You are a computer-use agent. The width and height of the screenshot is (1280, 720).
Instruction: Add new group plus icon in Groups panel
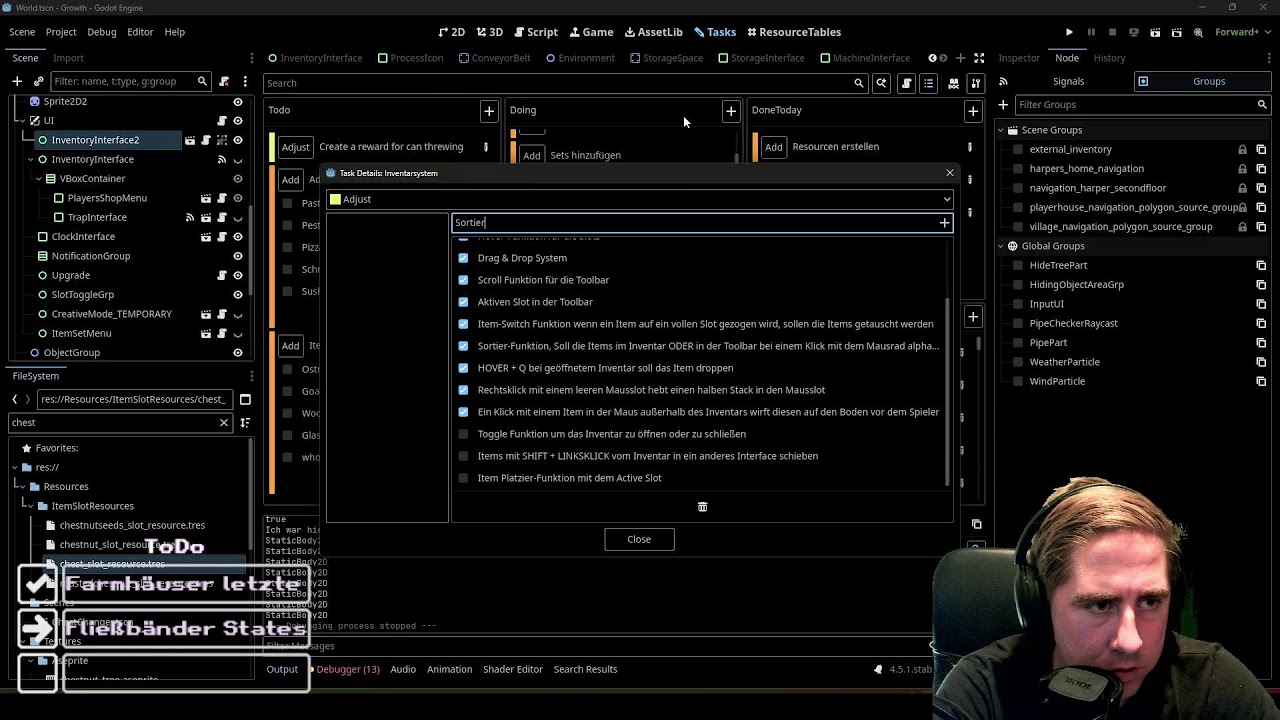coord(1003,104)
